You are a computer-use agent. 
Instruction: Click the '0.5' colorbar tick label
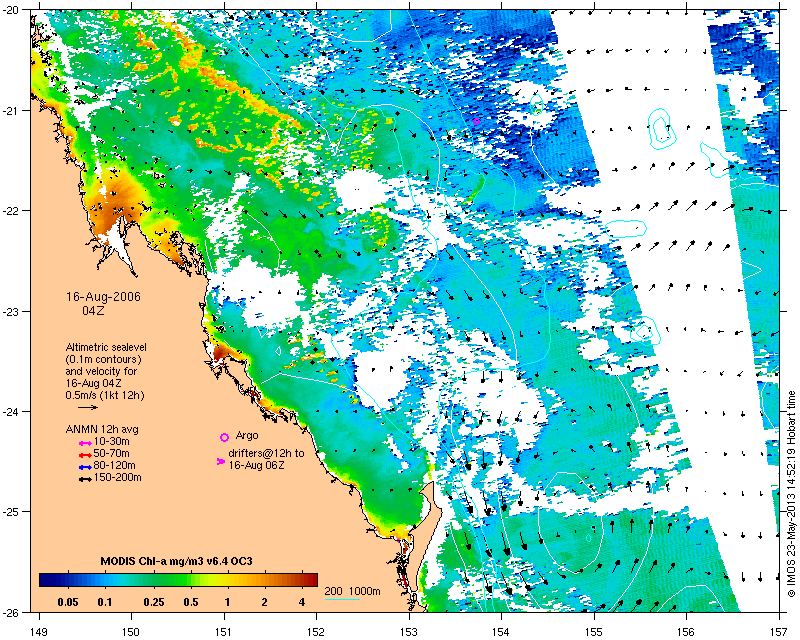(191, 602)
